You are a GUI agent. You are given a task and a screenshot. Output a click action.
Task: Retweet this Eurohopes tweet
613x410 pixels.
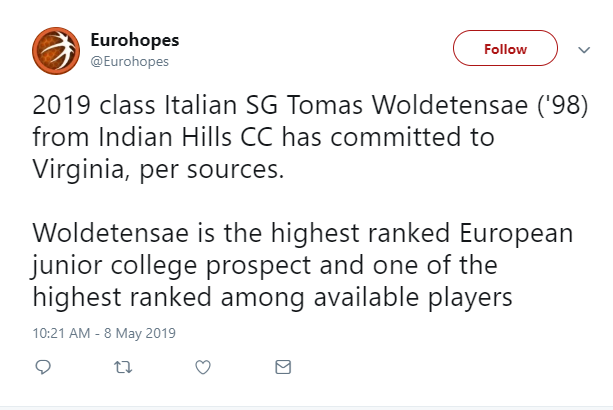[x=123, y=367]
